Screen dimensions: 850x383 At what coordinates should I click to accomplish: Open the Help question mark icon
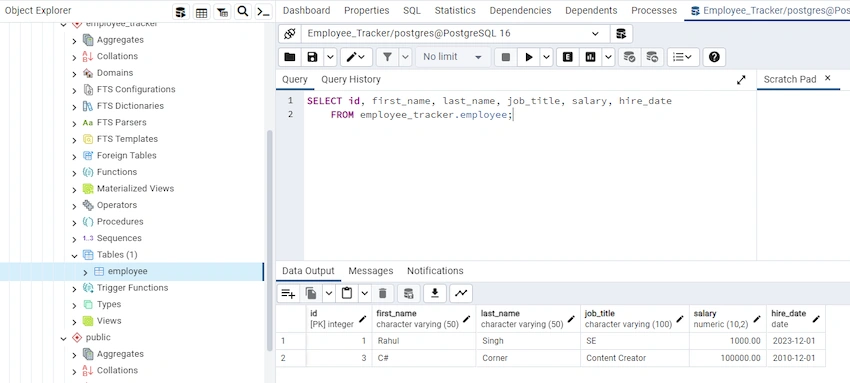[x=714, y=57]
